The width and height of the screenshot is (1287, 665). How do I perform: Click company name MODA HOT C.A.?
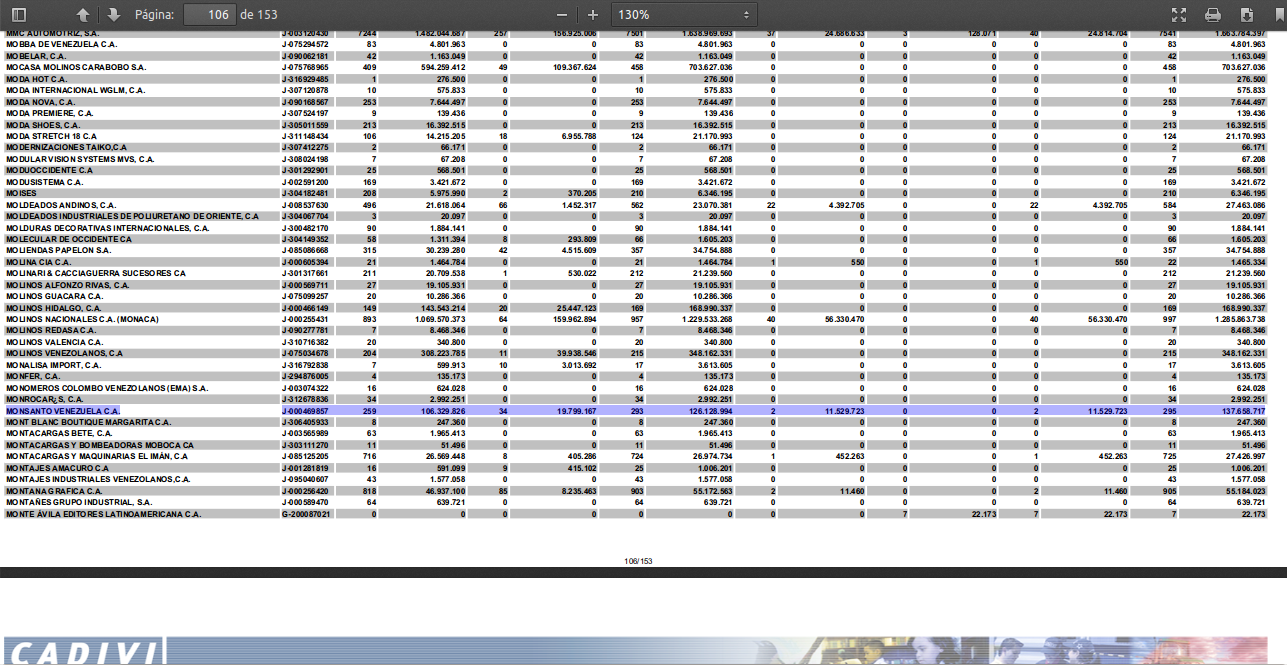pos(36,79)
